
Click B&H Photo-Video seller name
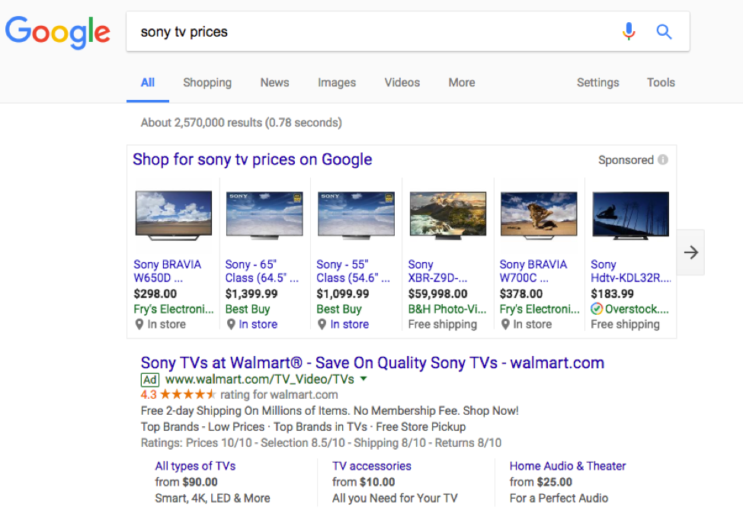tap(447, 309)
